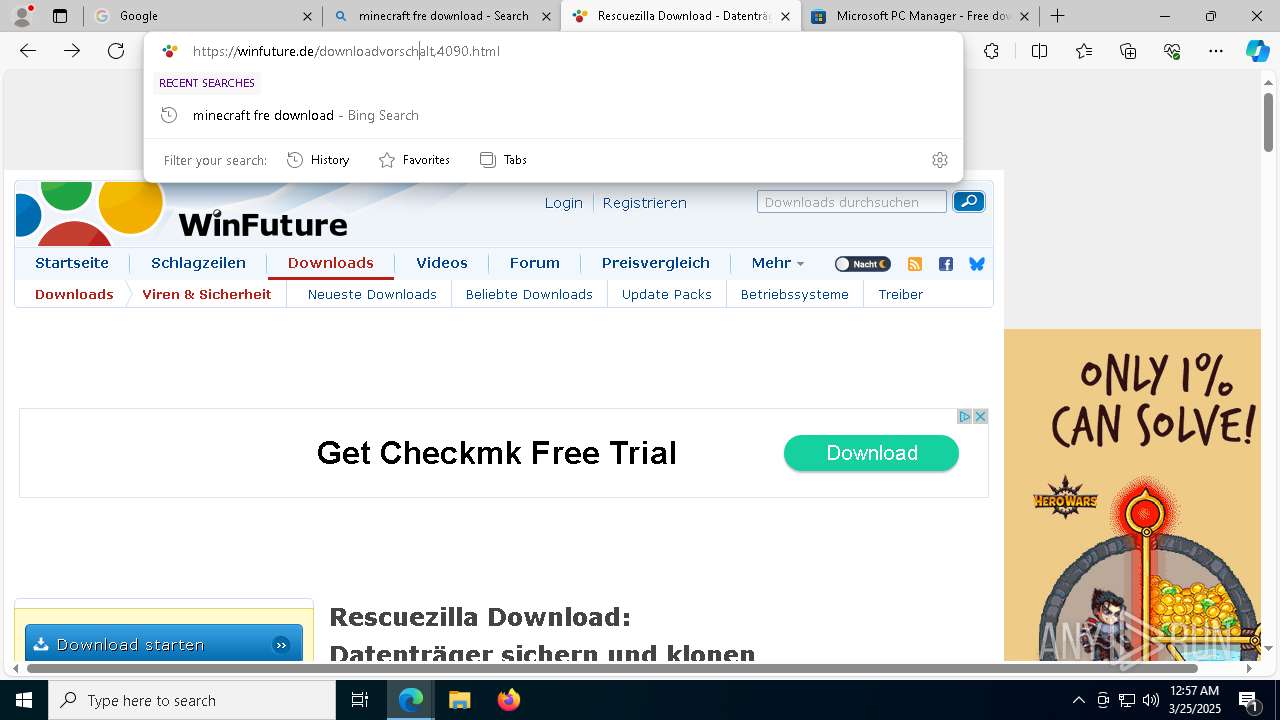
Task: Switch to minecraft fre download tab
Action: (443, 16)
